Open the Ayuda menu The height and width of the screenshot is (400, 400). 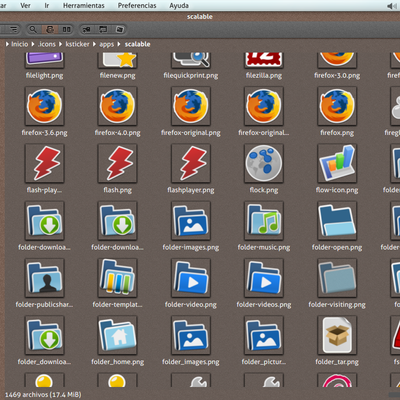[179, 5]
